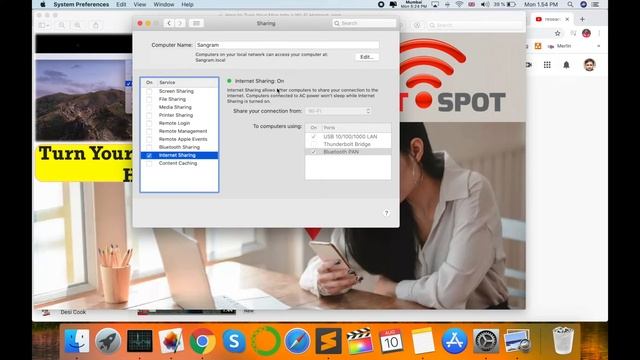The image size is (640, 360).
Task: Open the green circular app in Dock
Action: click(x=265, y=341)
